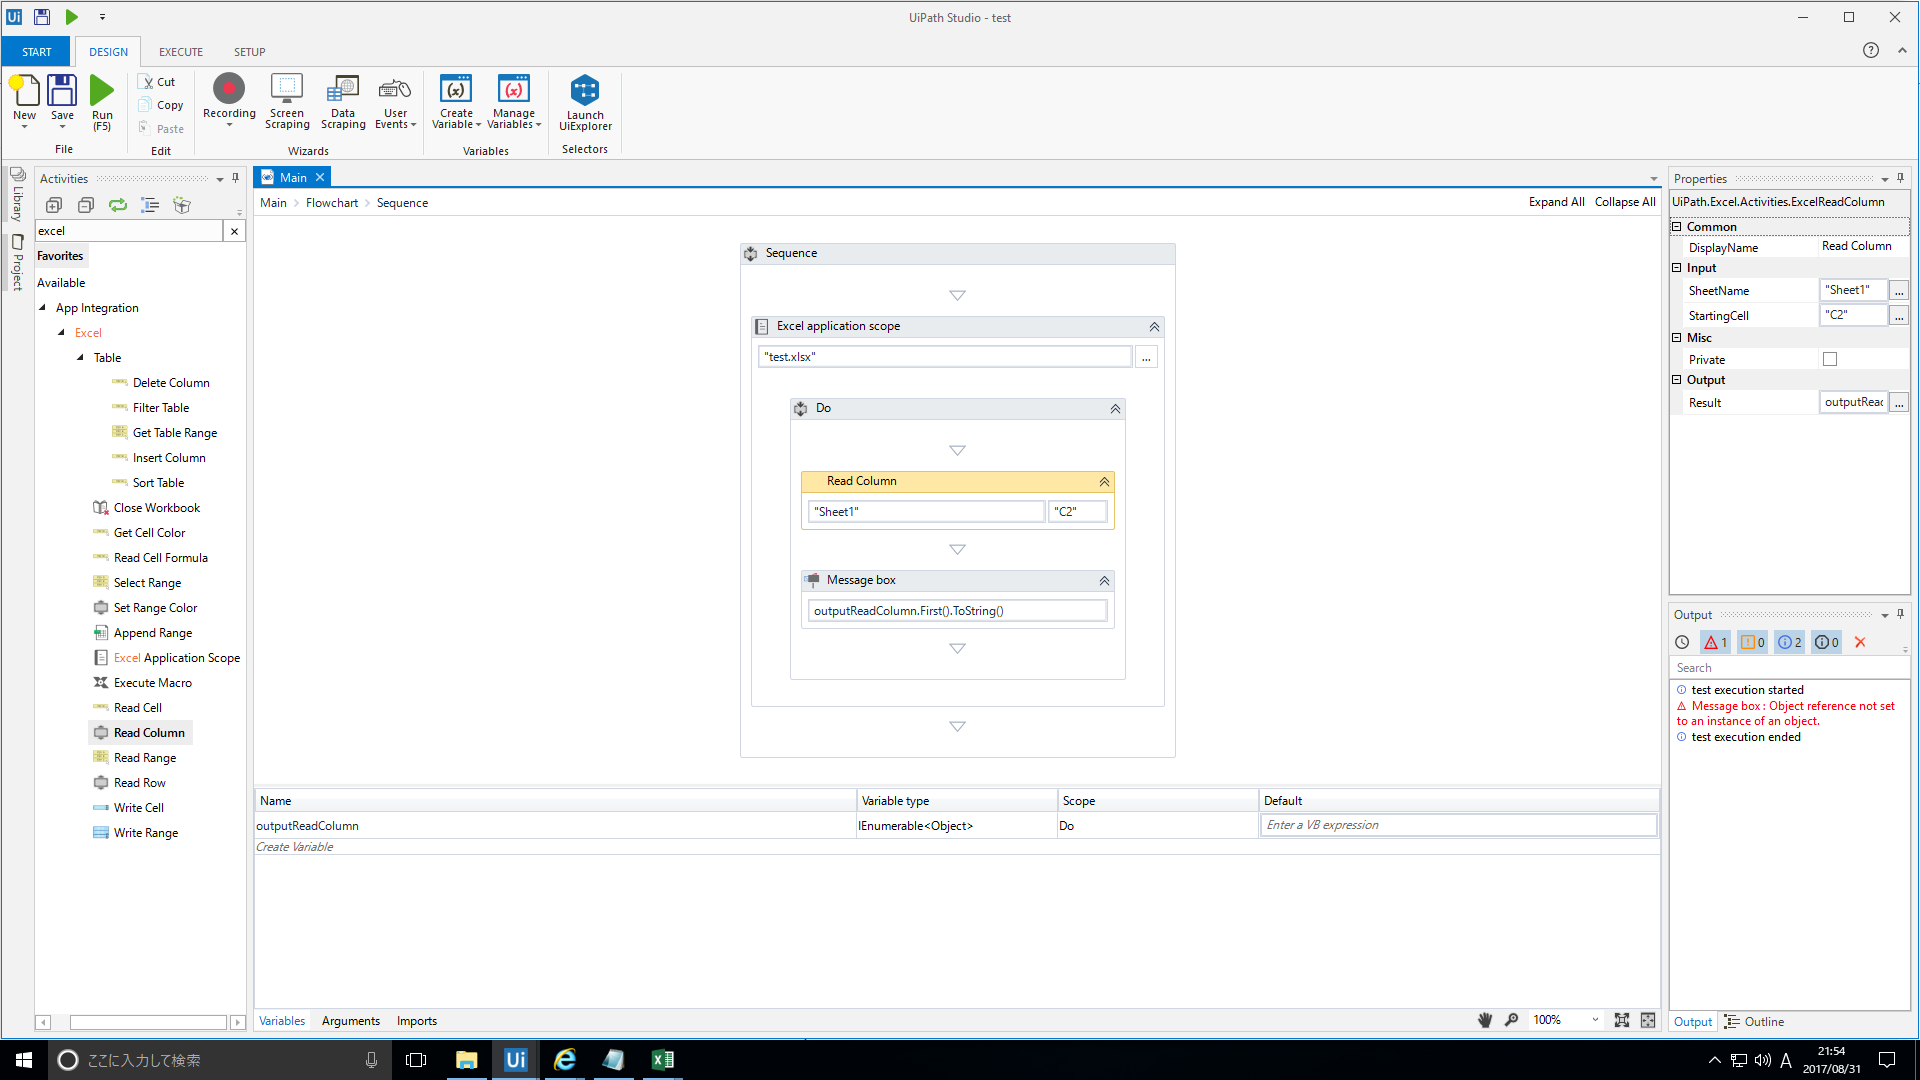Collapse the Table tree node
The height and width of the screenshot is (1080, 1920).
coord(81,358)
